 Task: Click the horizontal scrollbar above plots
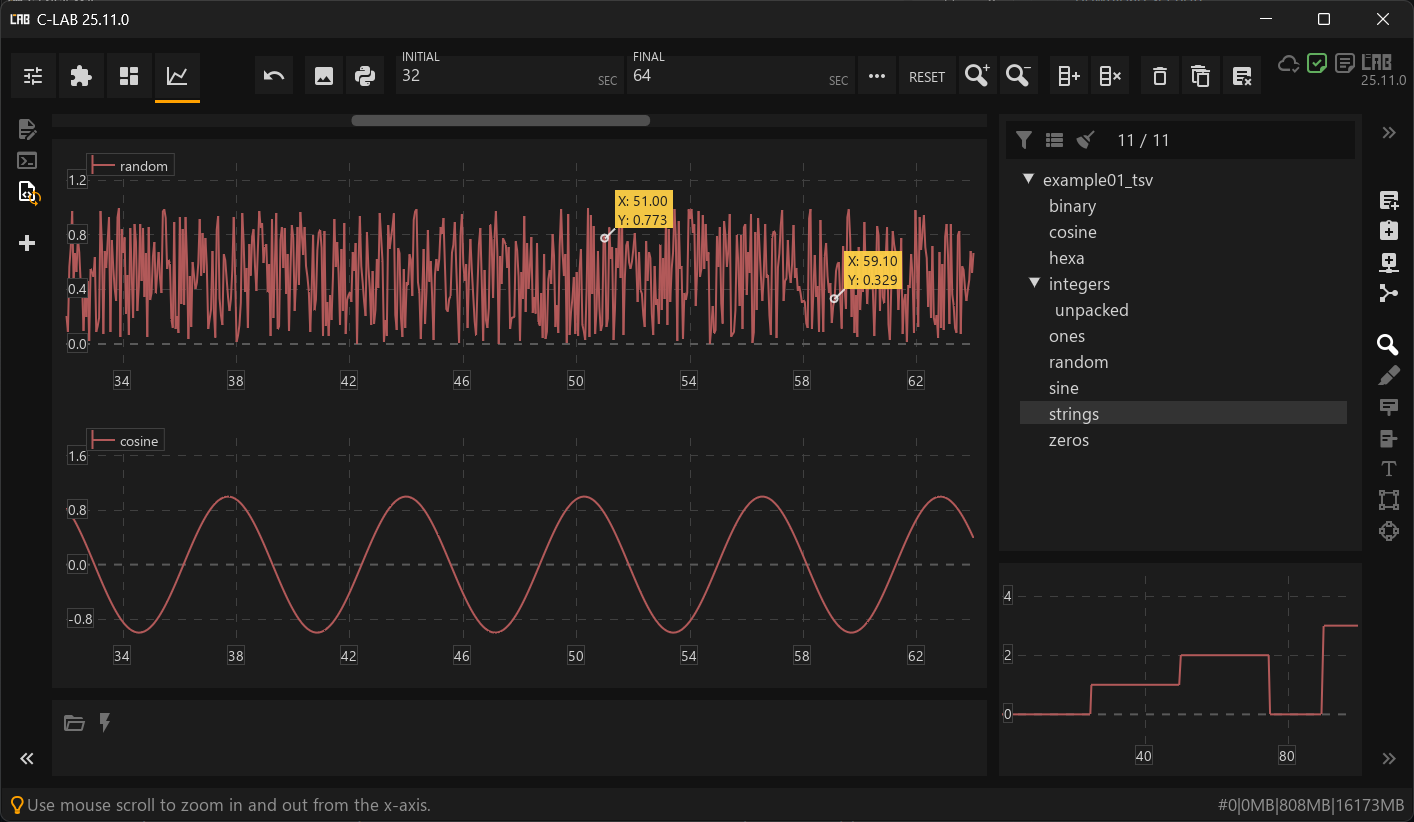point(500,121)
